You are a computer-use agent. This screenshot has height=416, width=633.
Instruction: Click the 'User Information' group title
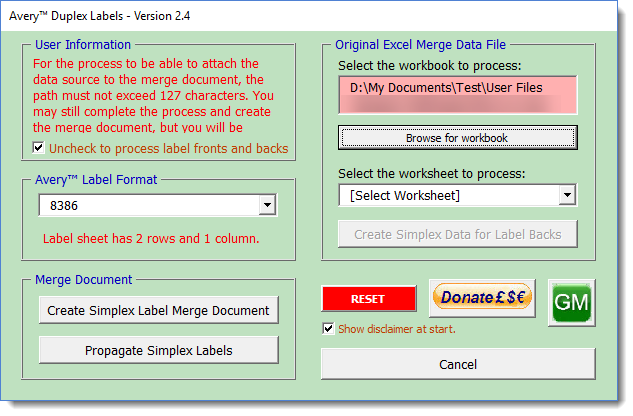pos(83,44)
